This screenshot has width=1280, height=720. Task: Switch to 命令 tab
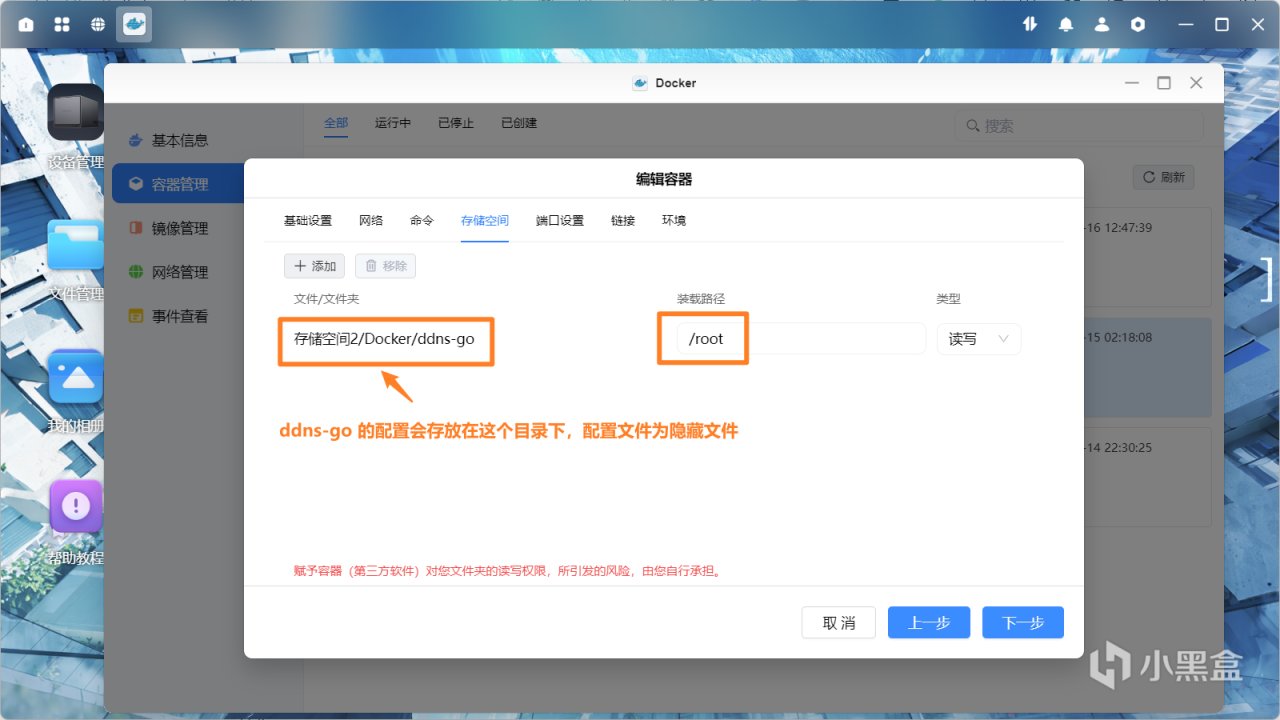422,220
